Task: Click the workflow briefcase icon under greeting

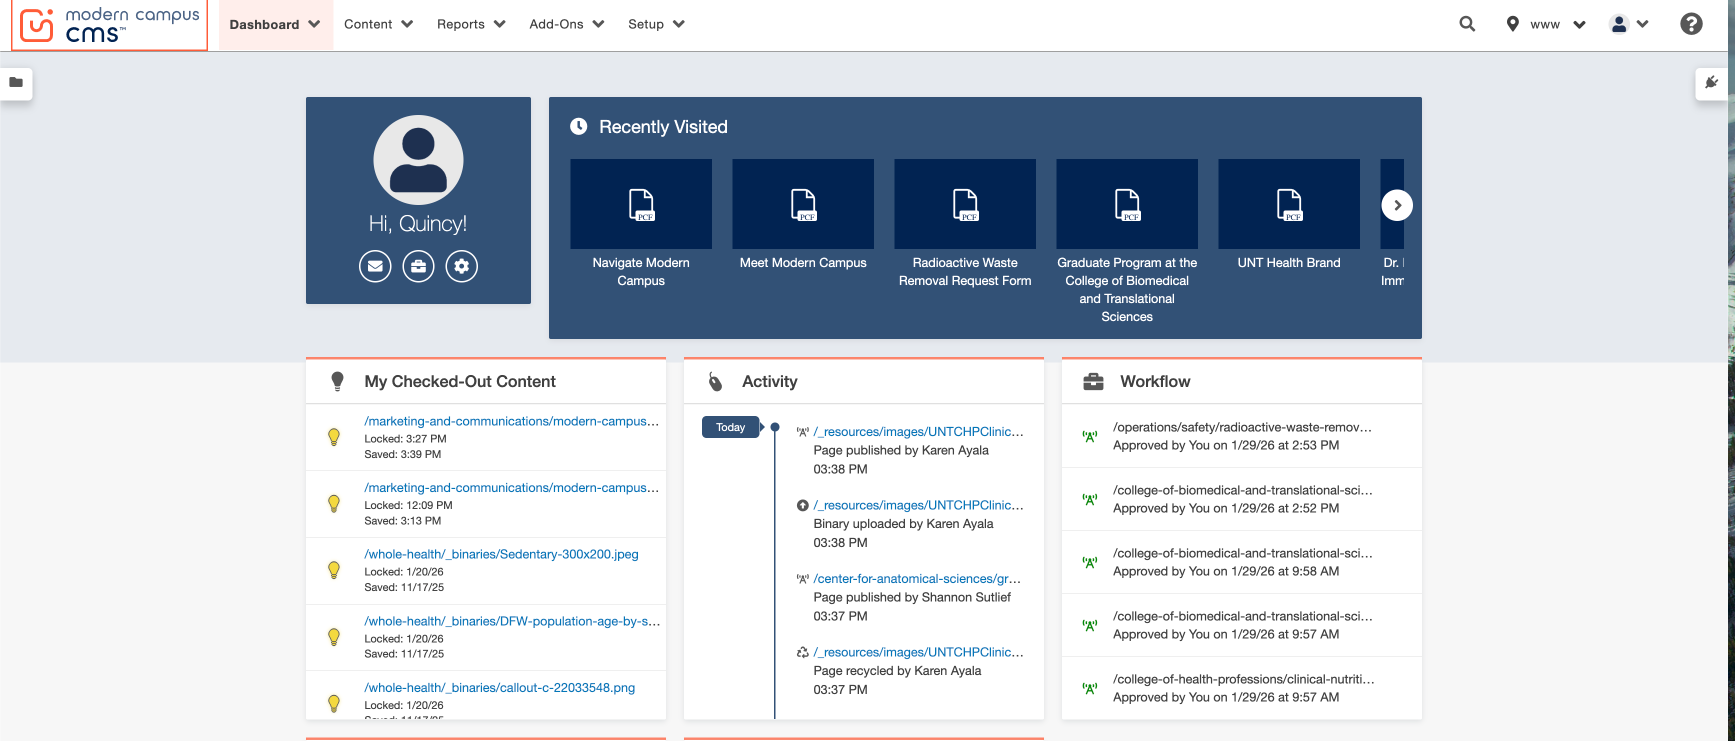Action: pyautogui.click(x=418, y=266)
